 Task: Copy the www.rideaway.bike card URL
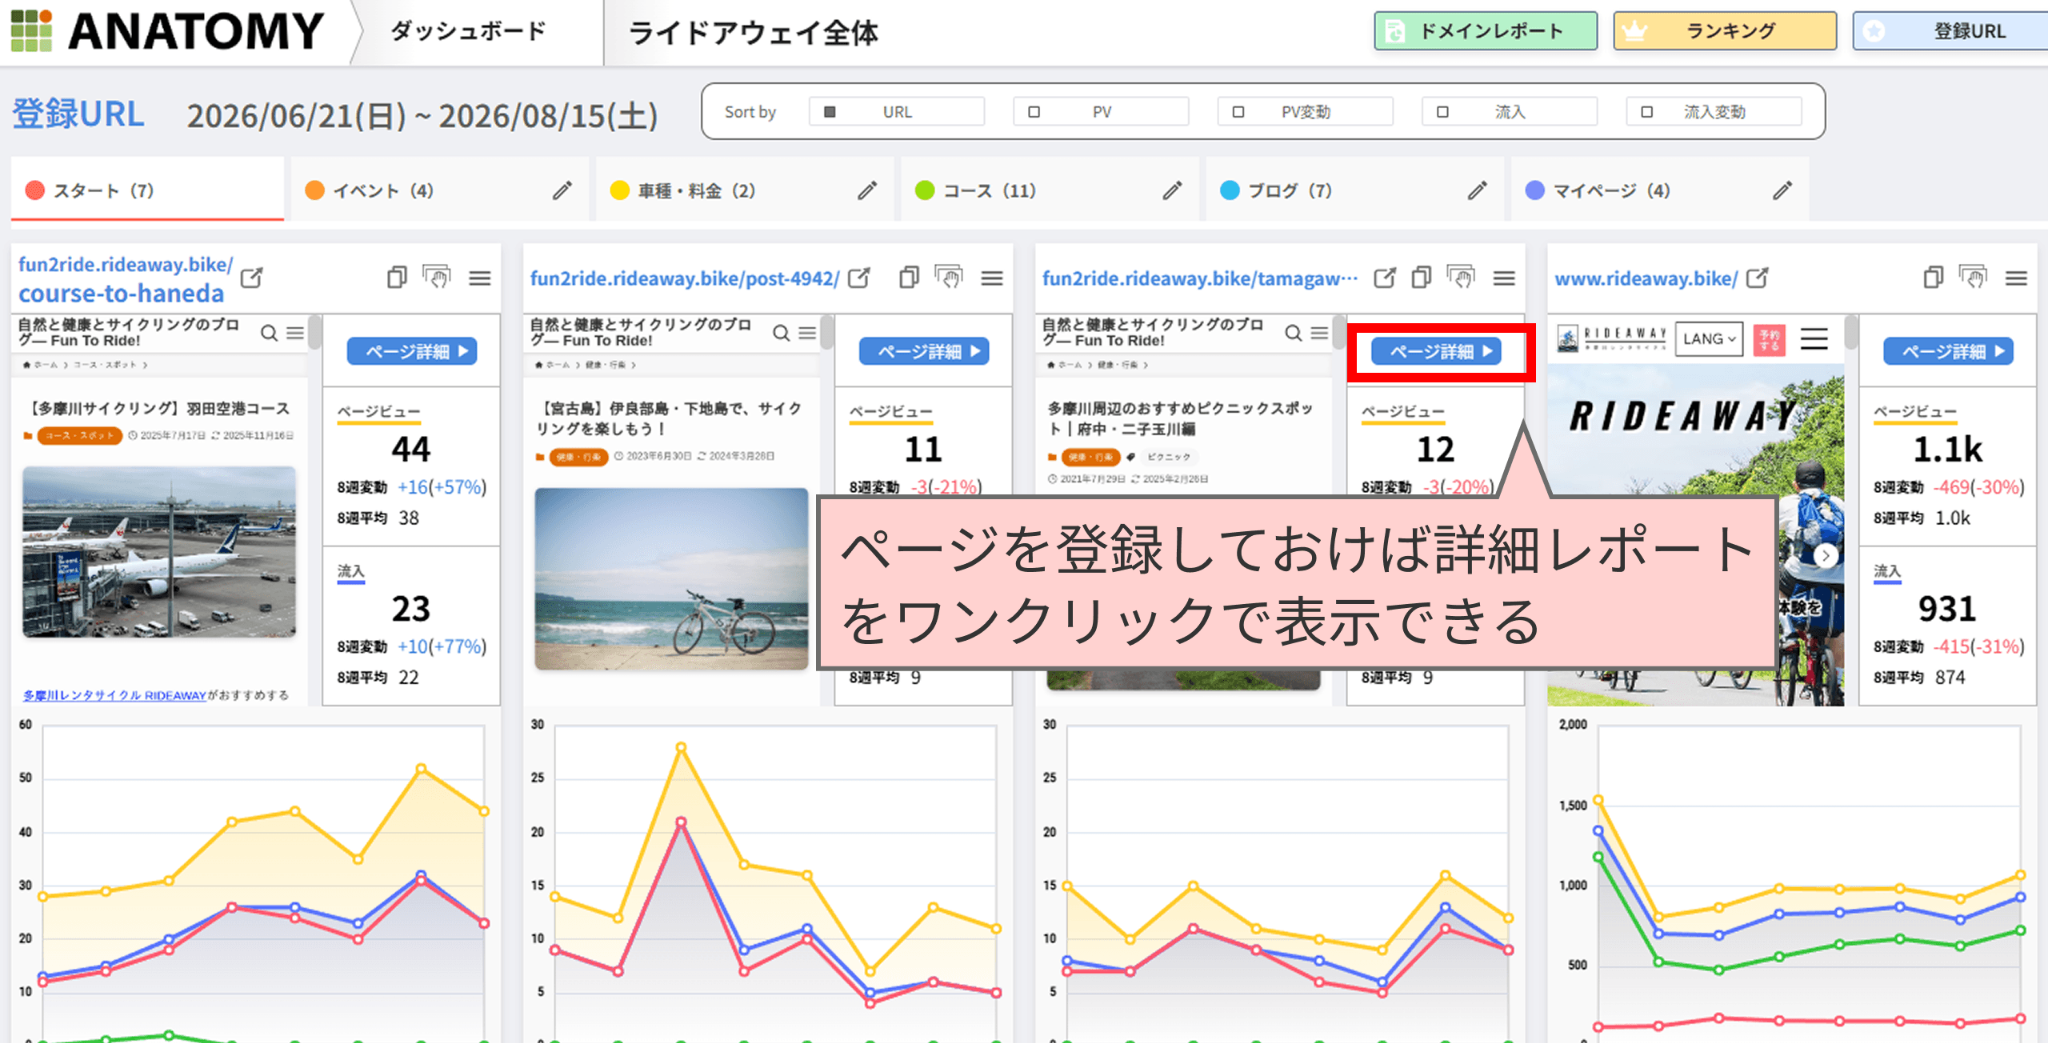[x=1933, y=277]
